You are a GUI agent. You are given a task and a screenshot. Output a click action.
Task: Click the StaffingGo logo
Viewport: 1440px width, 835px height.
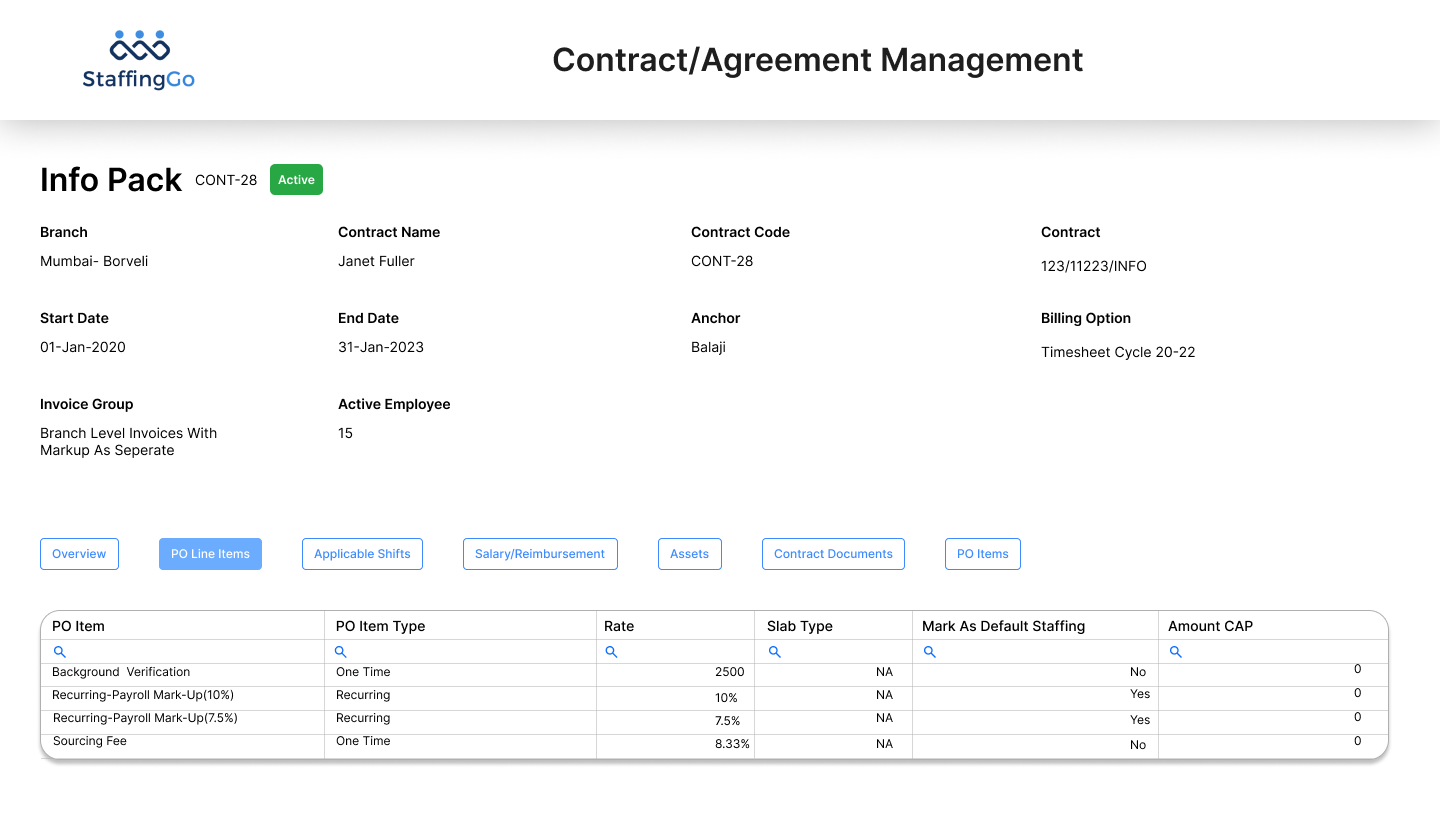(139, 60)
